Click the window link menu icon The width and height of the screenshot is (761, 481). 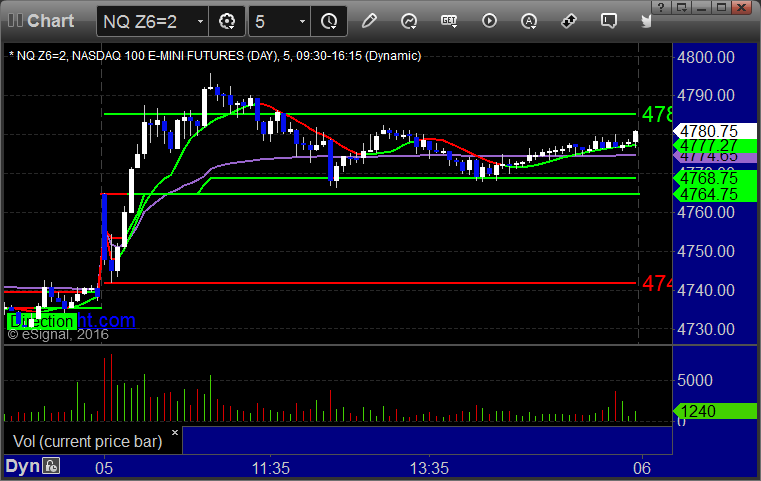click(x=681, y=7)
